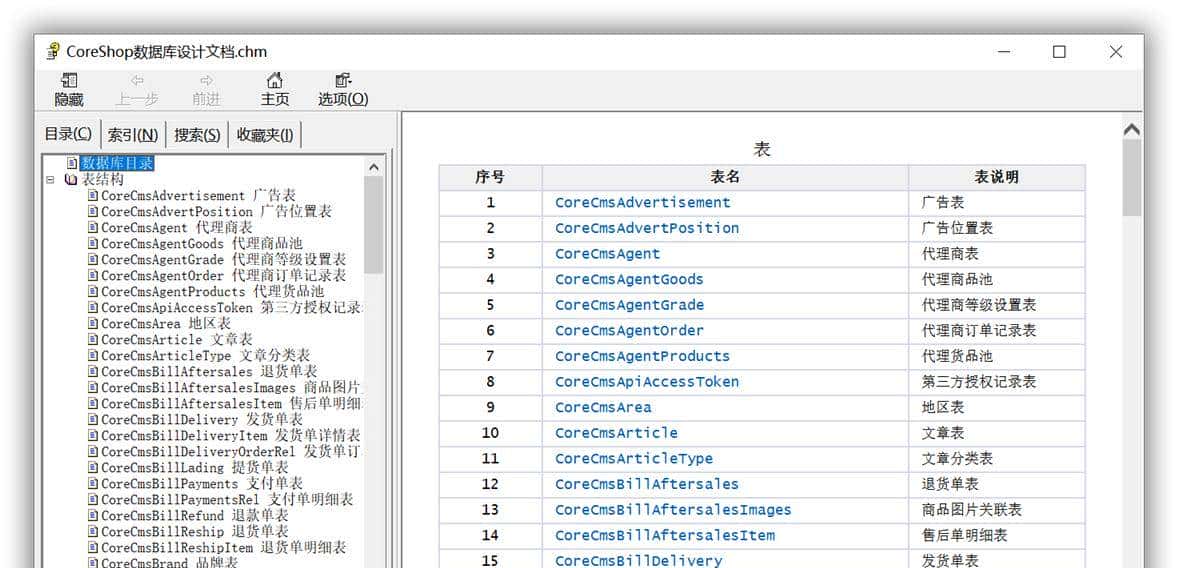This screenshot has height=568, width=1178.
Task: Switch to the 搜索(S) tab
Action: coord(197,135)
